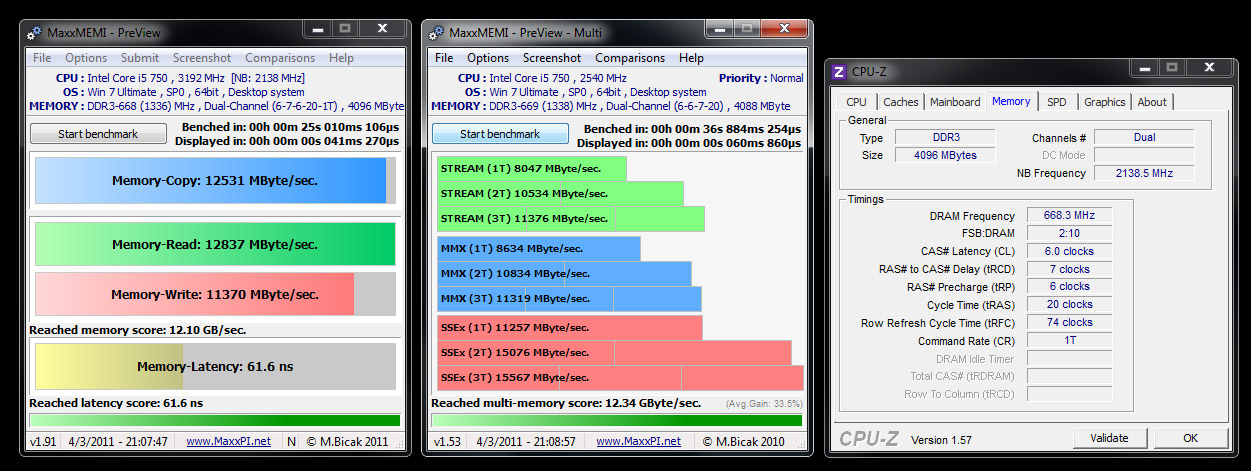This screenshot has width=1251, height=471.
Task: Open Help menu in MaxxMEMI Multi window
Action: click(691, 58)
